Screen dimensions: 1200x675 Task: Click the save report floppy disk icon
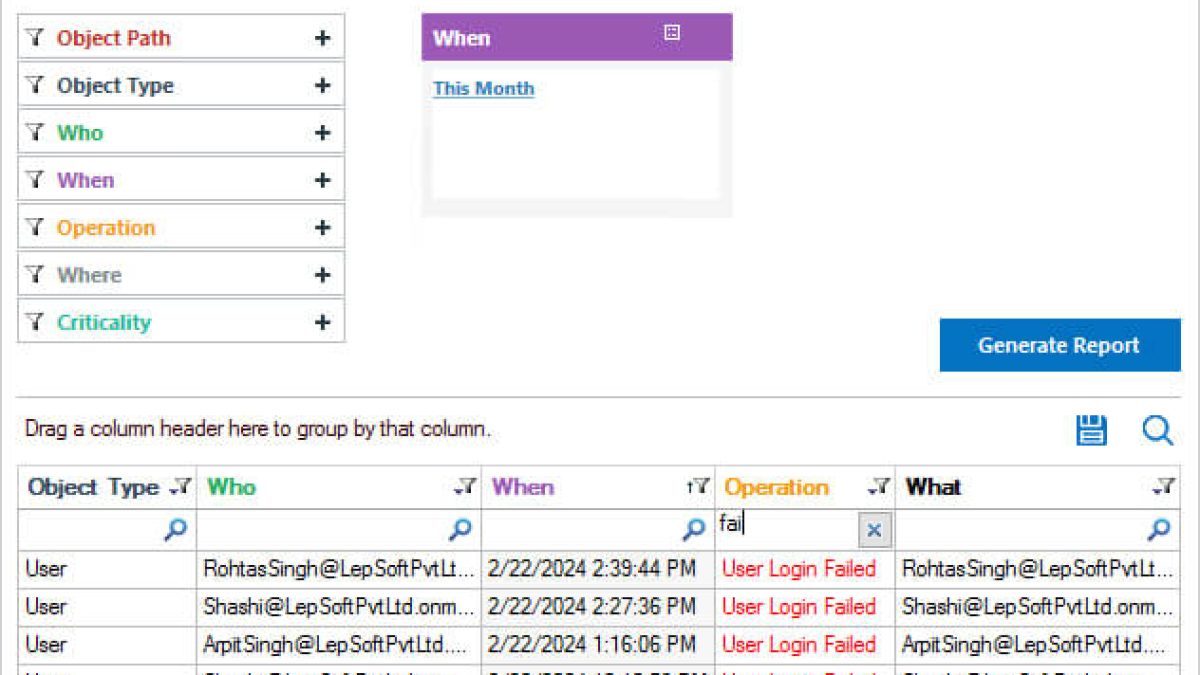coord(1091,431)
